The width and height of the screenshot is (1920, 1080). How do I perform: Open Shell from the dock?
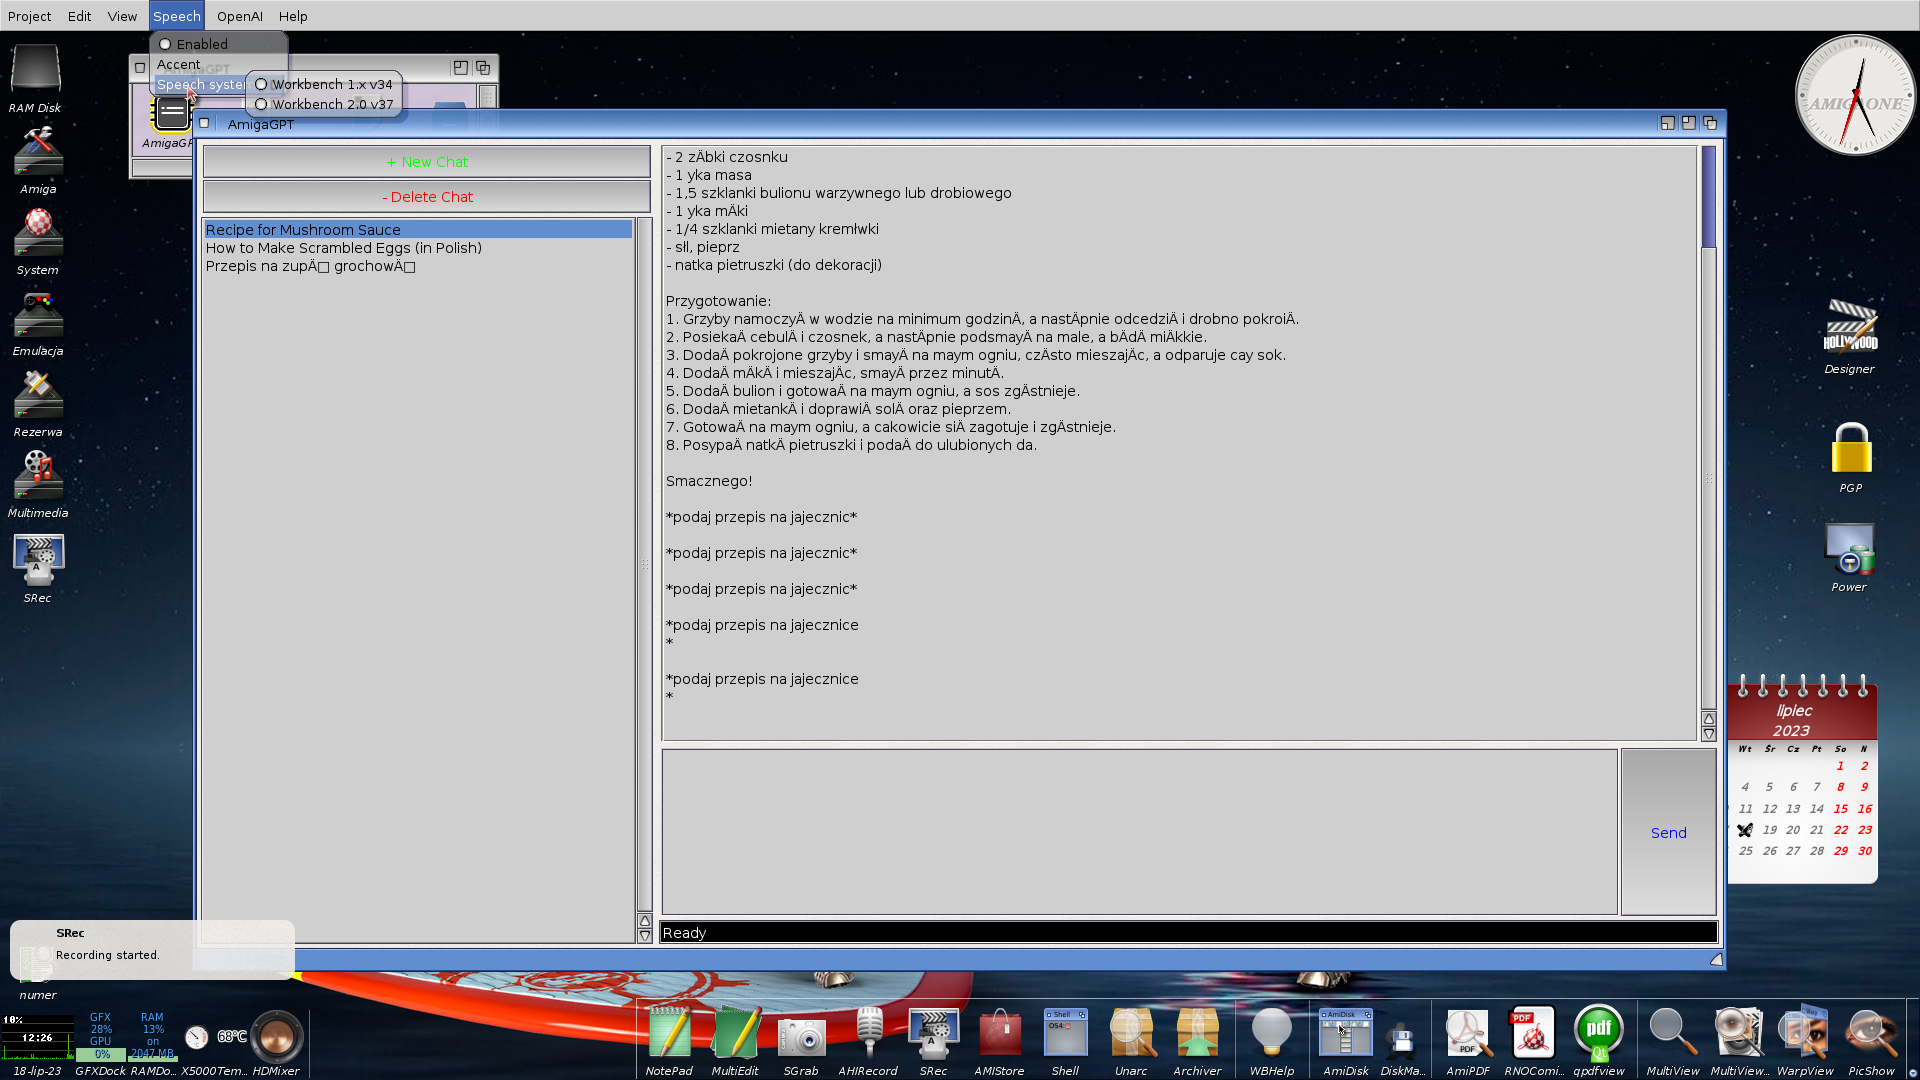(1065, 1033)
